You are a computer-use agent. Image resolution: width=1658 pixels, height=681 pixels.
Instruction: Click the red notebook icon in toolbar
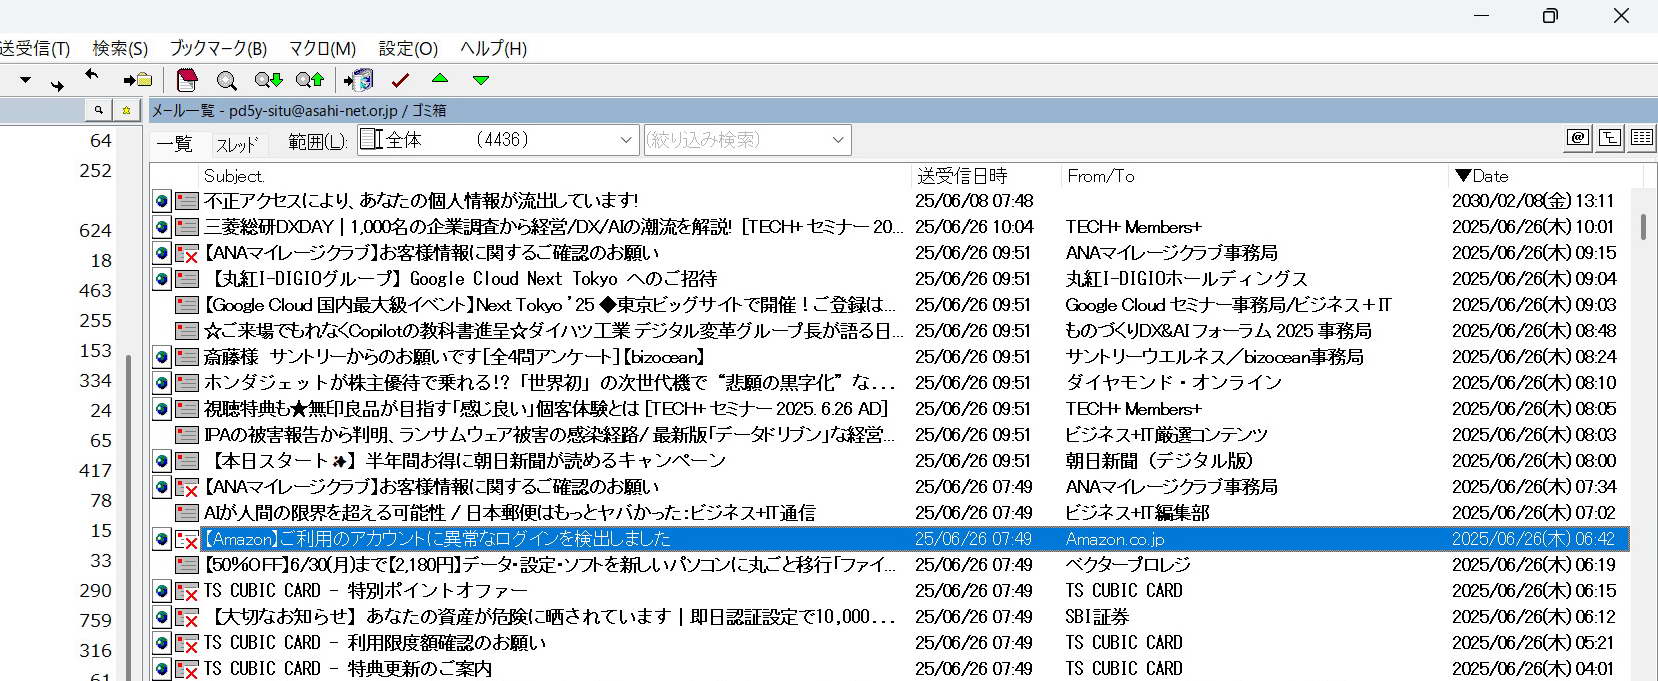tap(186, 80)
